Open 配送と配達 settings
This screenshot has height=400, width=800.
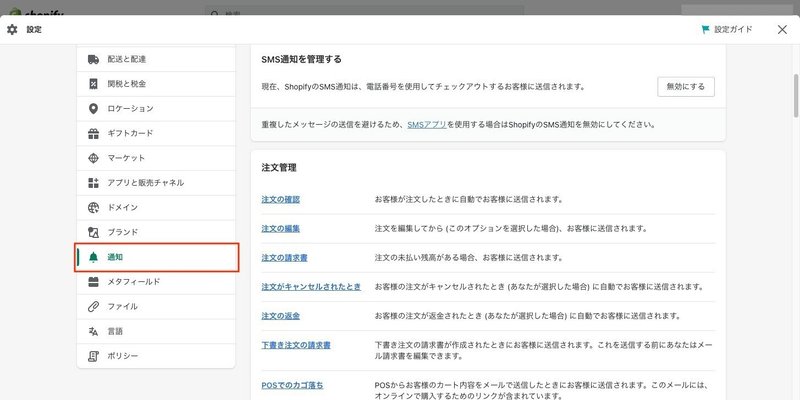click(x=156, y=59)
